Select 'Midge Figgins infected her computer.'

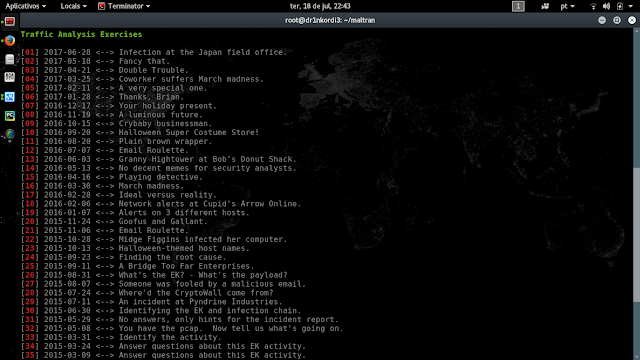pyautogui.click(x=154, y=240)
